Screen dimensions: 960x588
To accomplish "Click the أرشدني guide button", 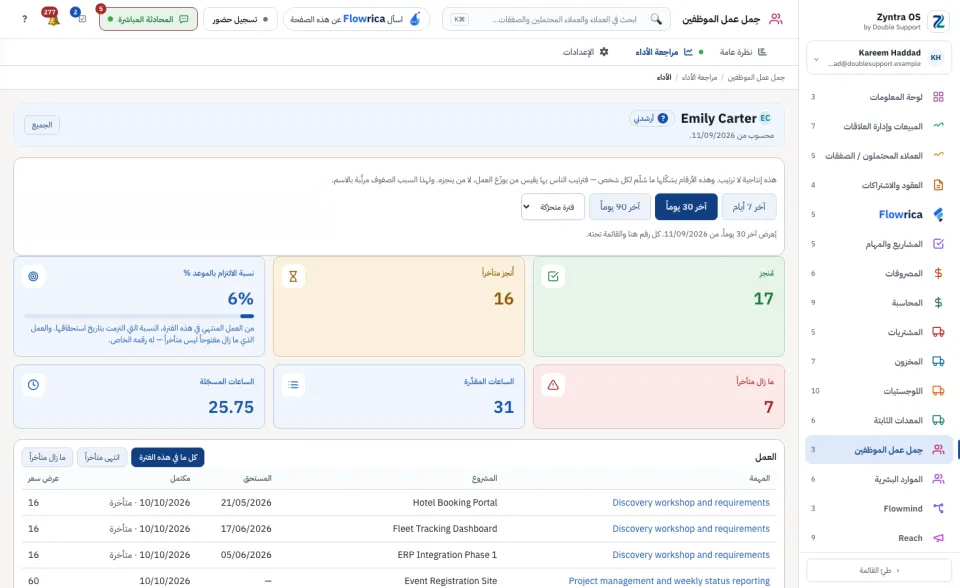I will 652,118.
